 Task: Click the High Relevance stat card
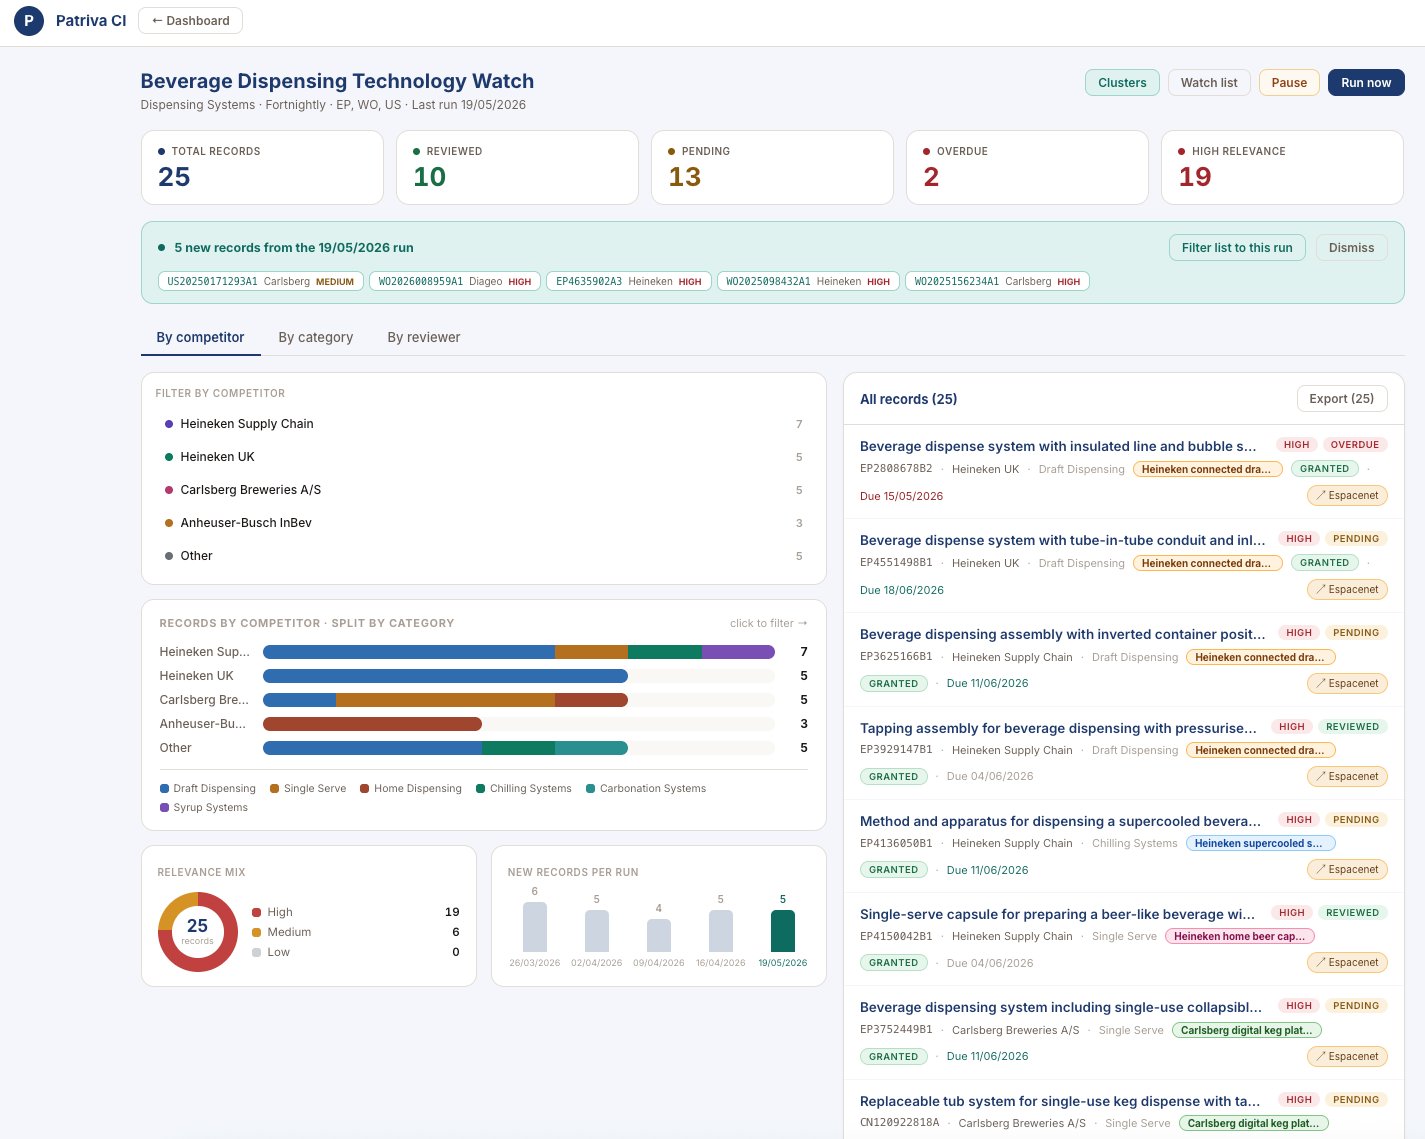[x=1283, y=167]
